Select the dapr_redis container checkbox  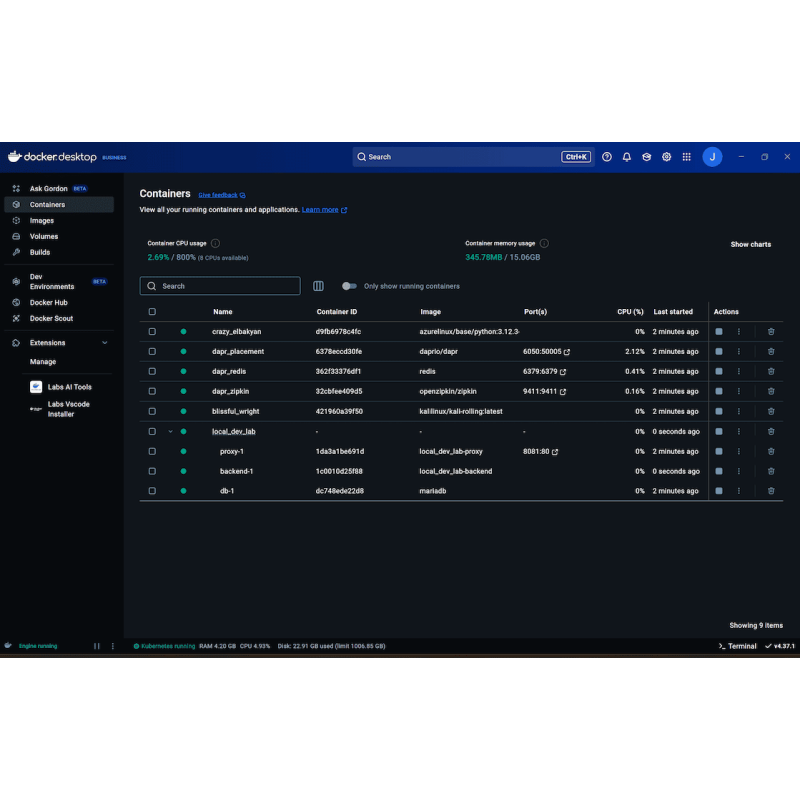tap(152, 371)
